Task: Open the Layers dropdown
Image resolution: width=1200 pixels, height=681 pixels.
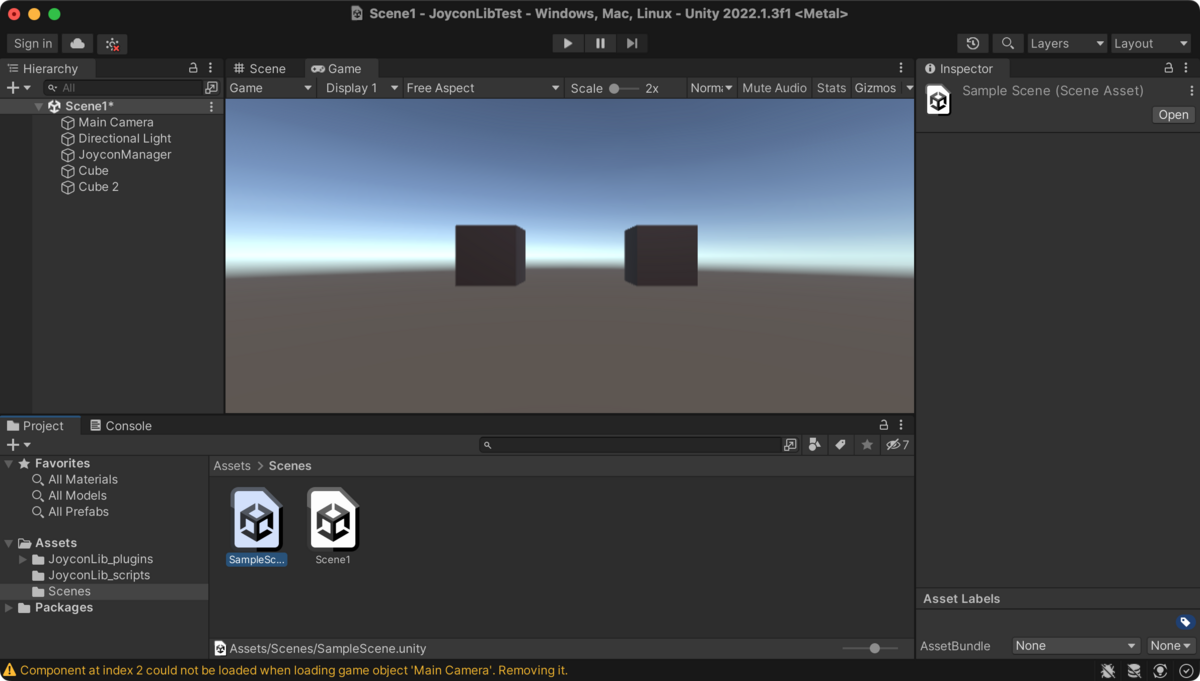Action: [1067, 43]
